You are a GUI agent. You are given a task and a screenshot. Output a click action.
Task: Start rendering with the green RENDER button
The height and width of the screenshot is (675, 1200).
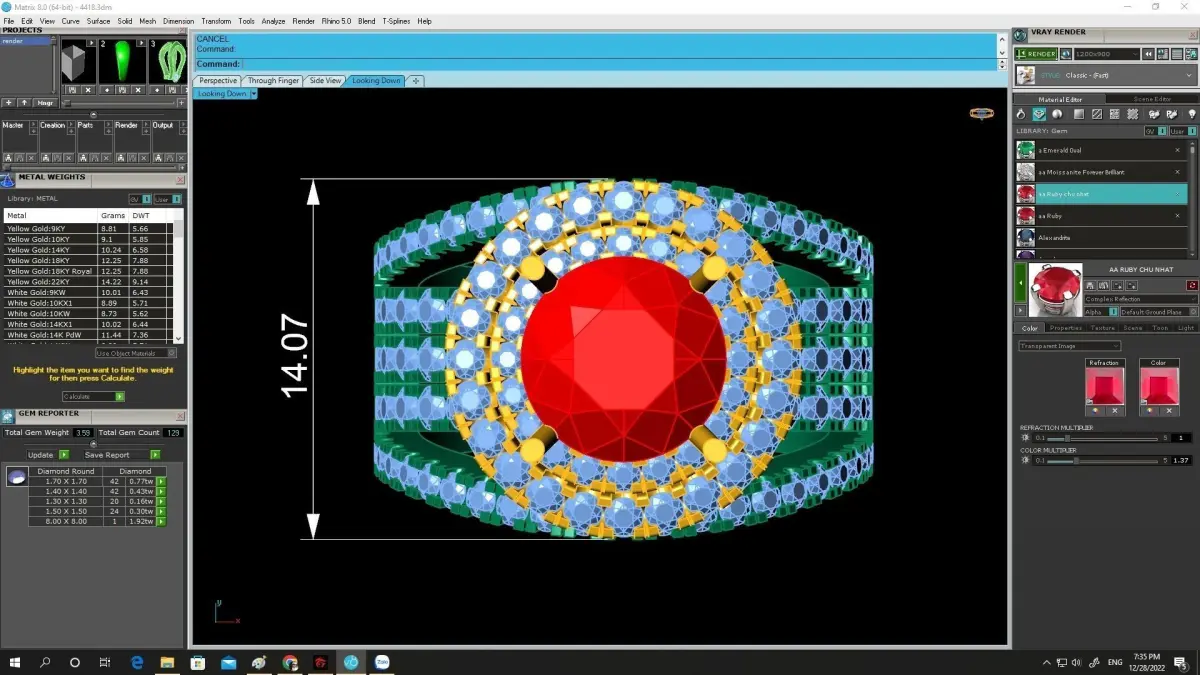coord(1035,54)
